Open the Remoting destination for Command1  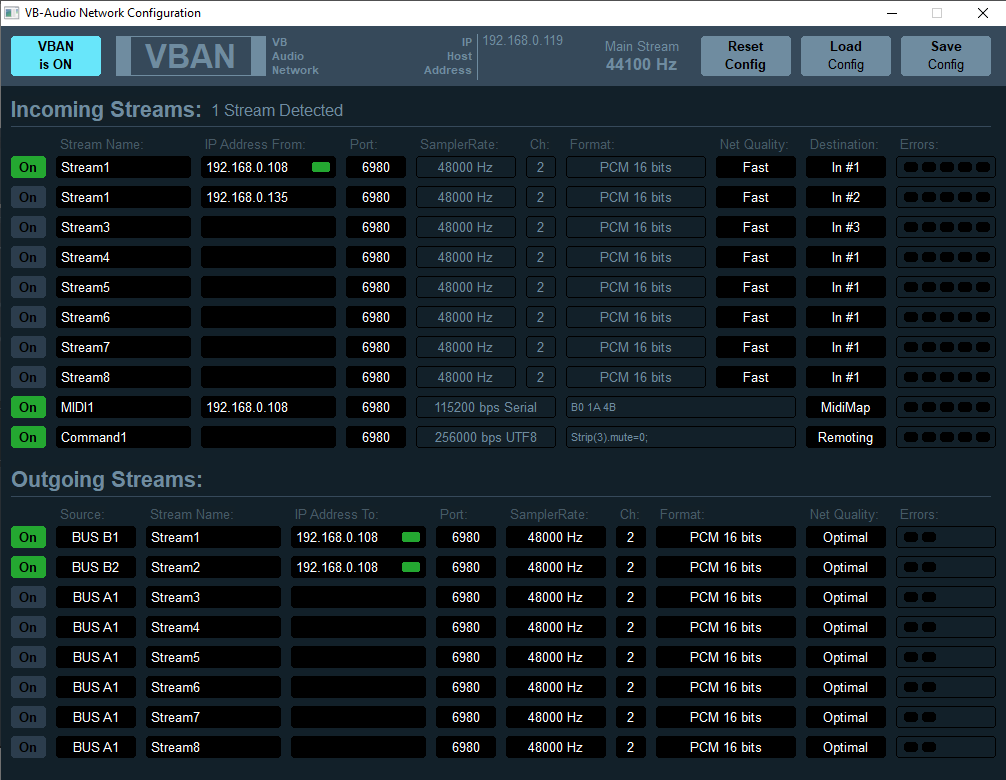(x=846, y=437)
